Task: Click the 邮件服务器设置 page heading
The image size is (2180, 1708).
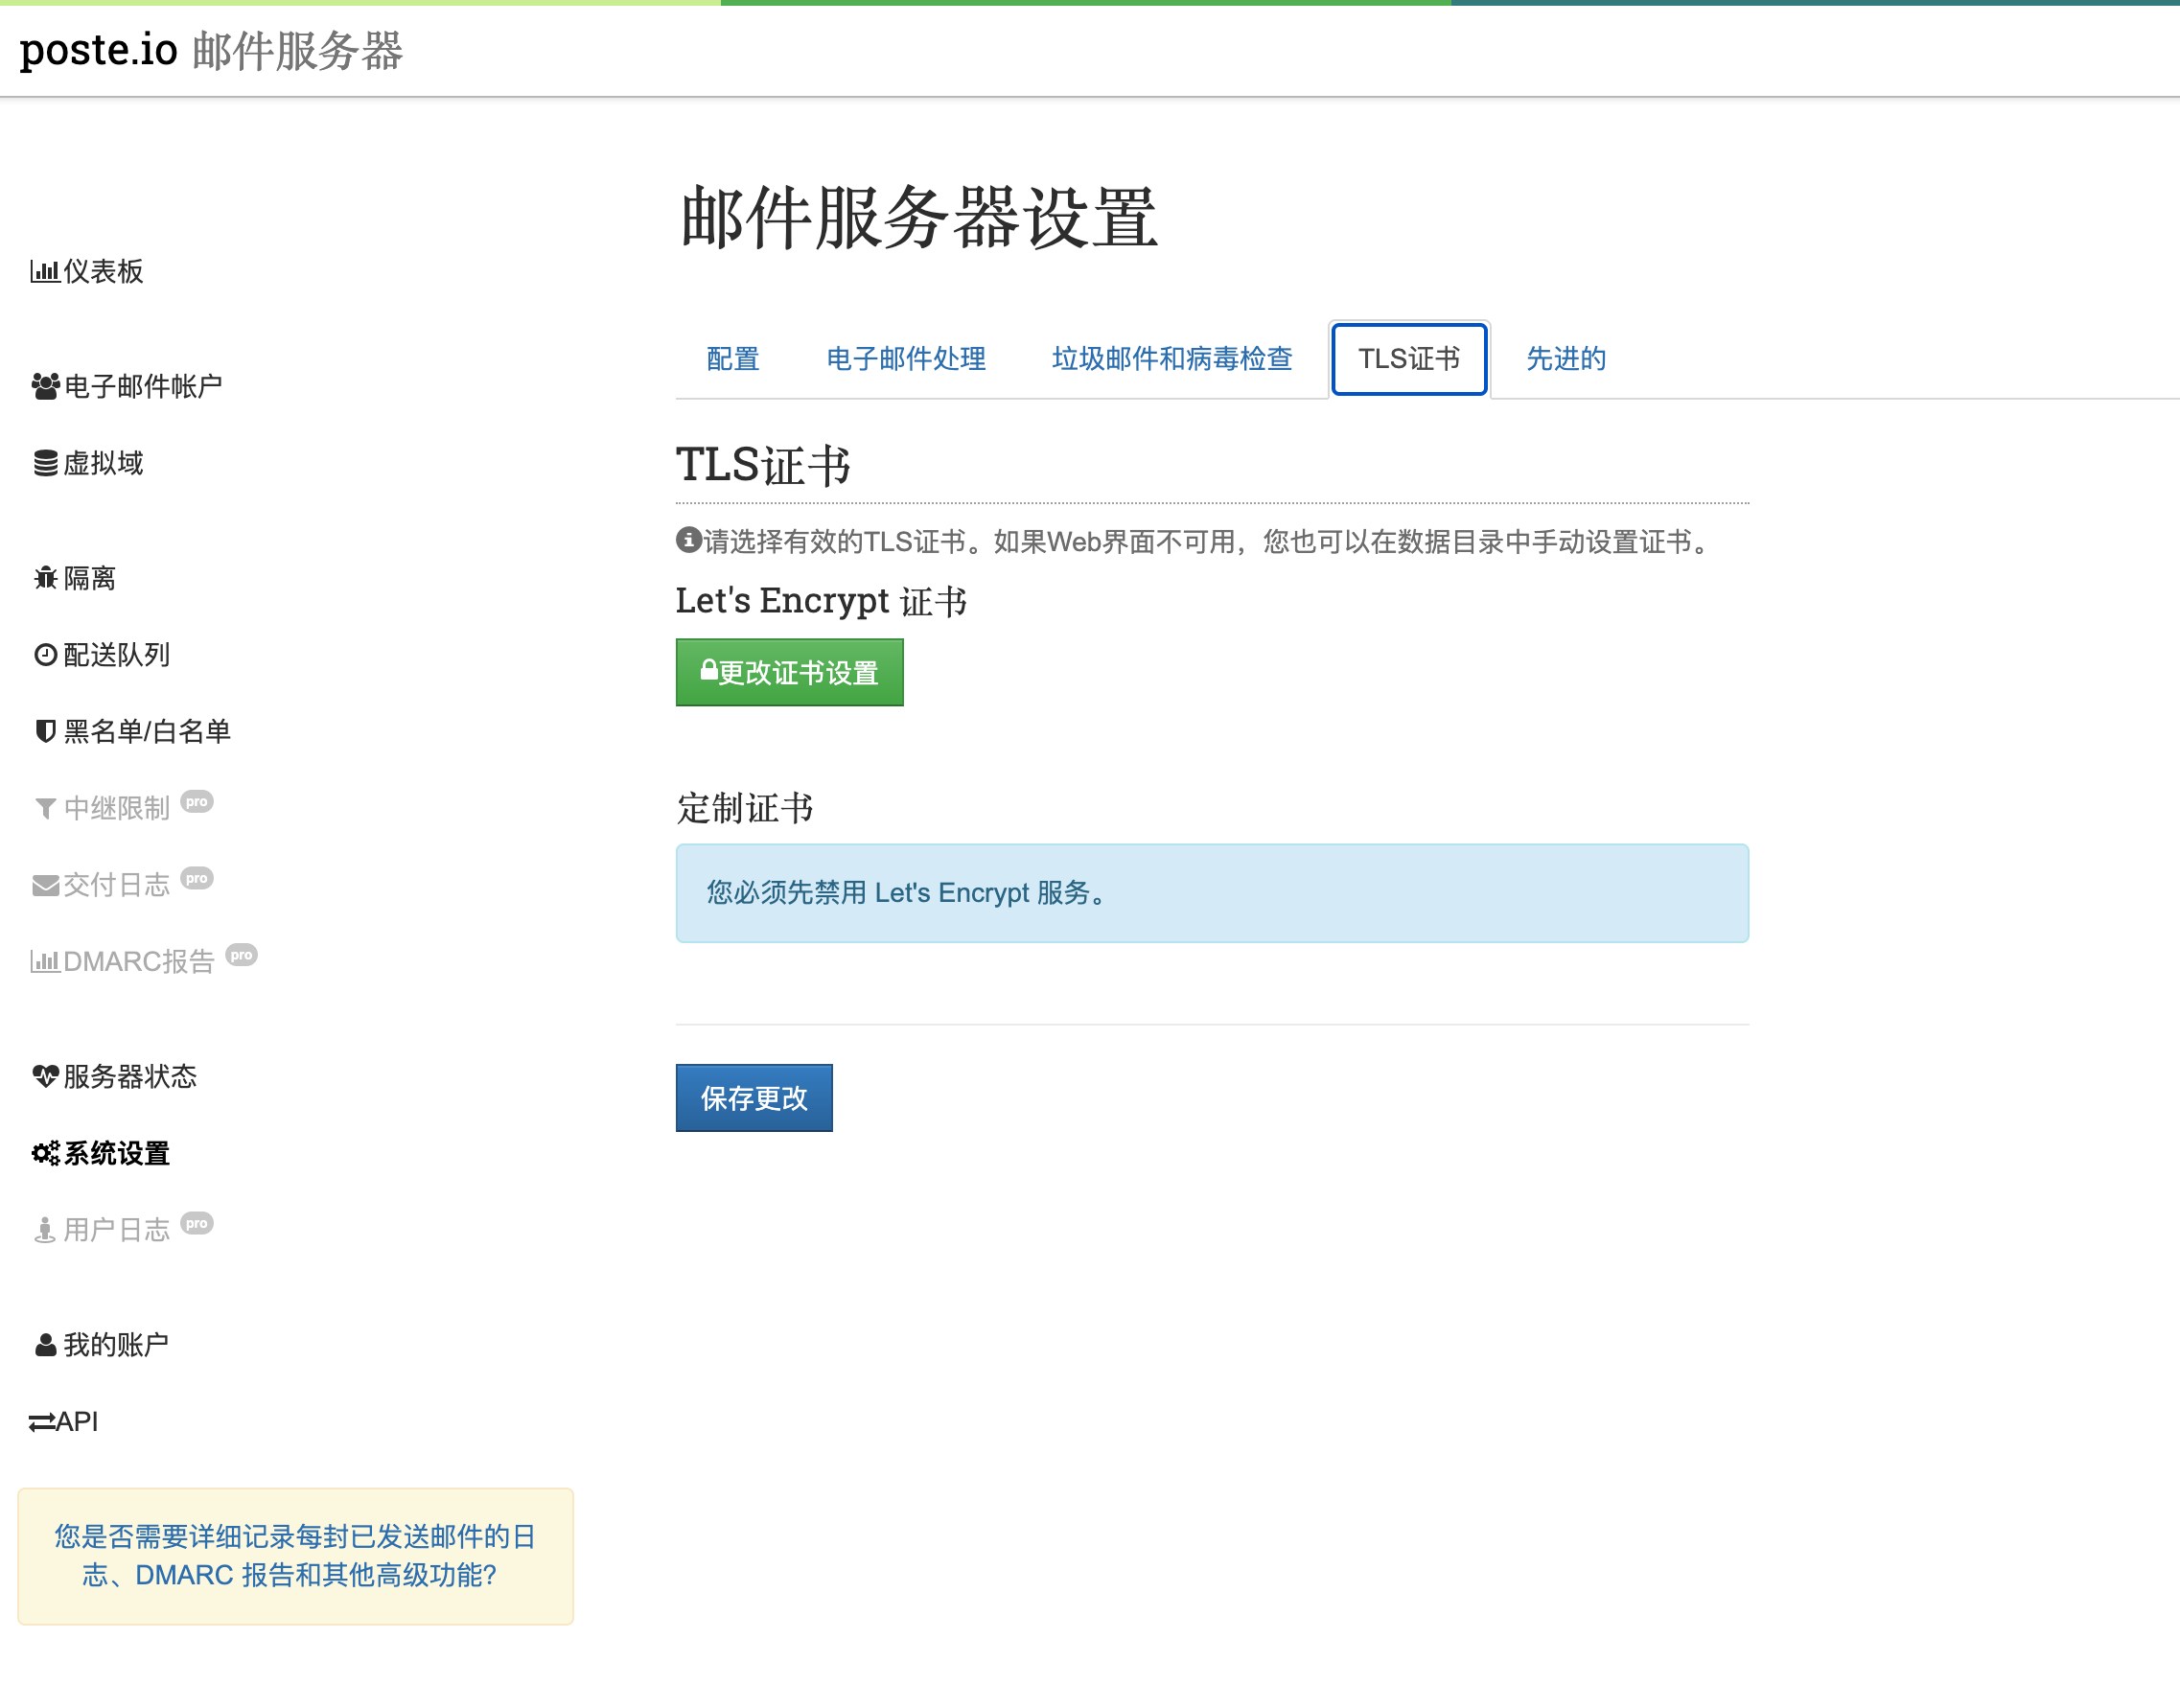Action: point(918,219)
